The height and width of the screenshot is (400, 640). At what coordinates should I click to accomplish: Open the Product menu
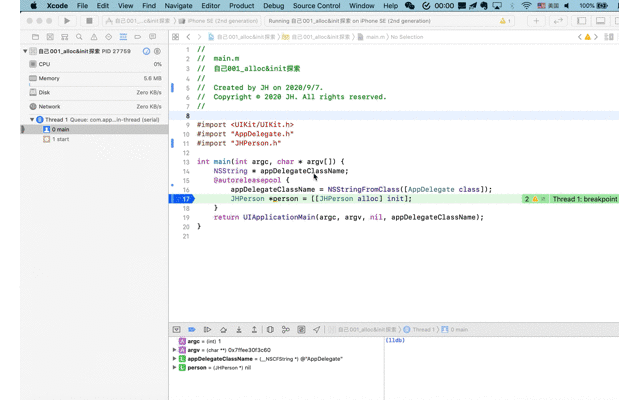tap(242, 6)
